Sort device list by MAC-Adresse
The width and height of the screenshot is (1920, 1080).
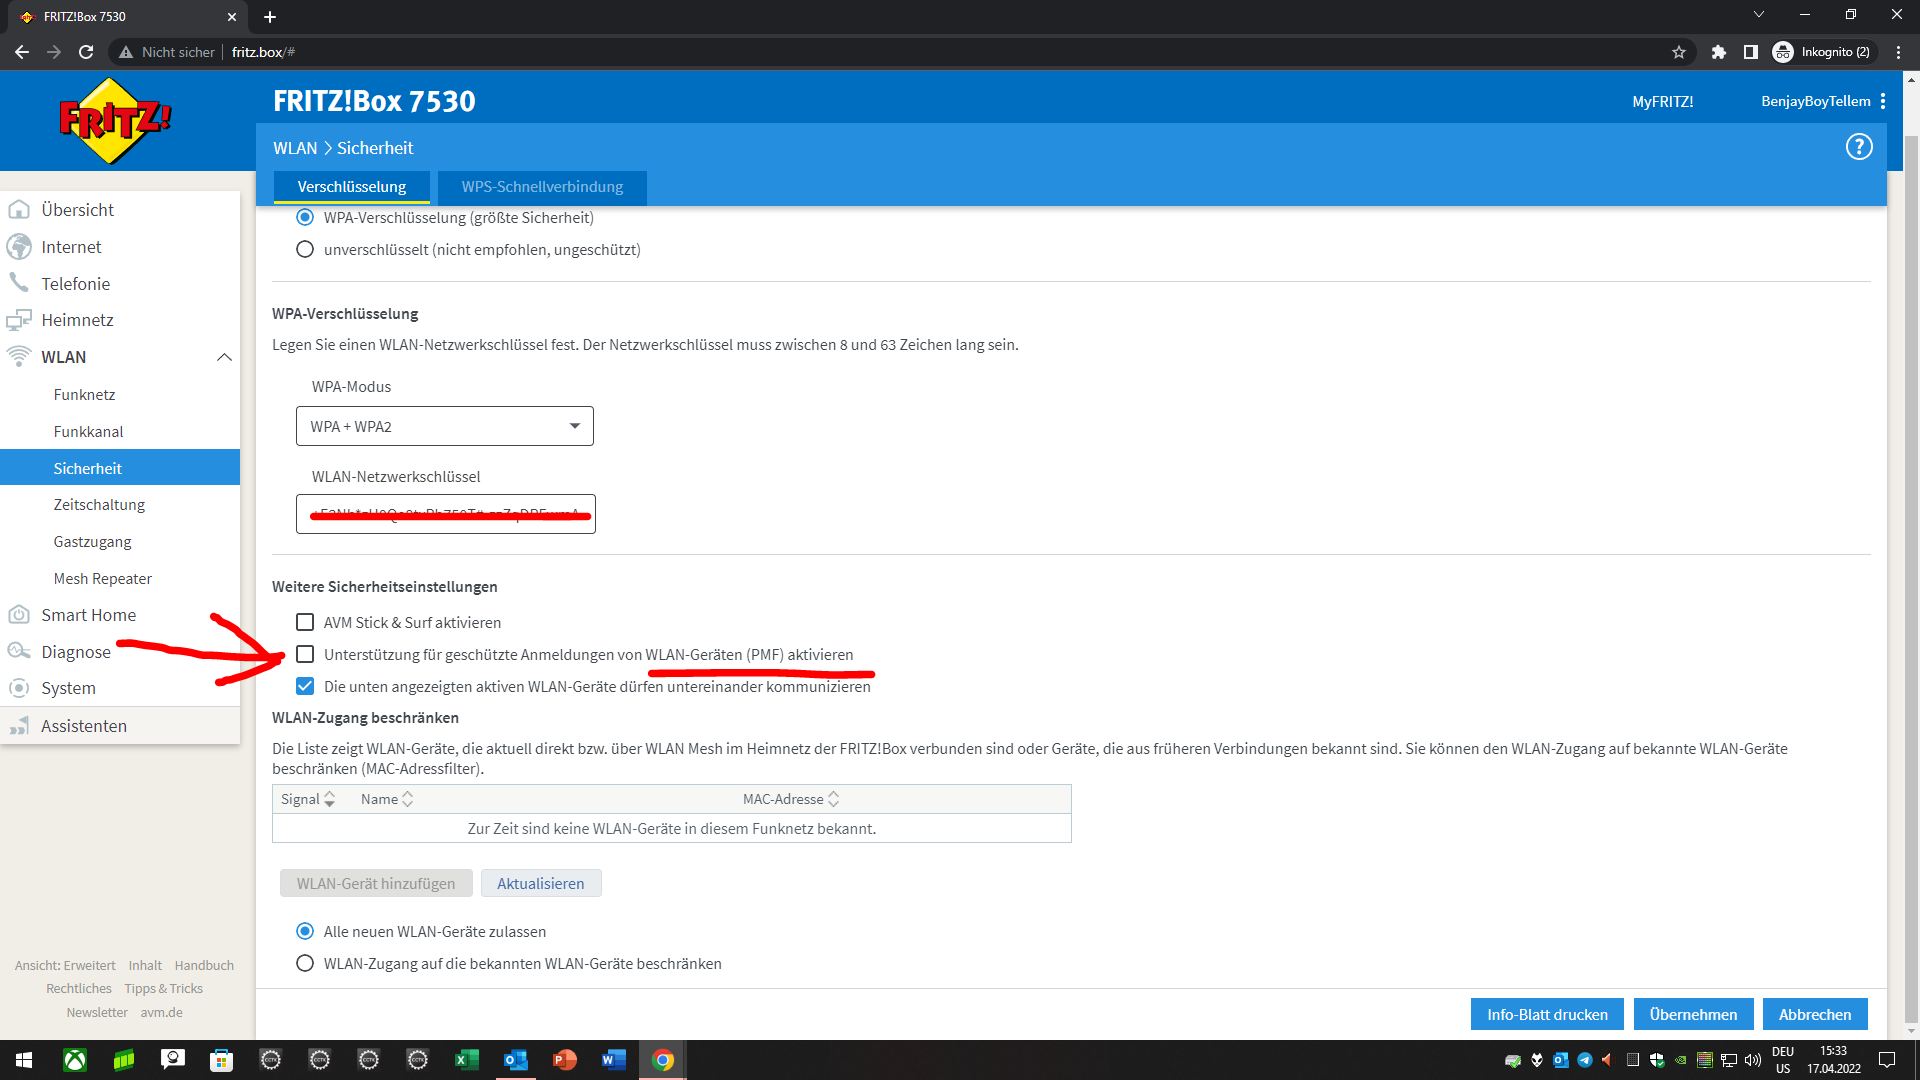tap(790, 799)
